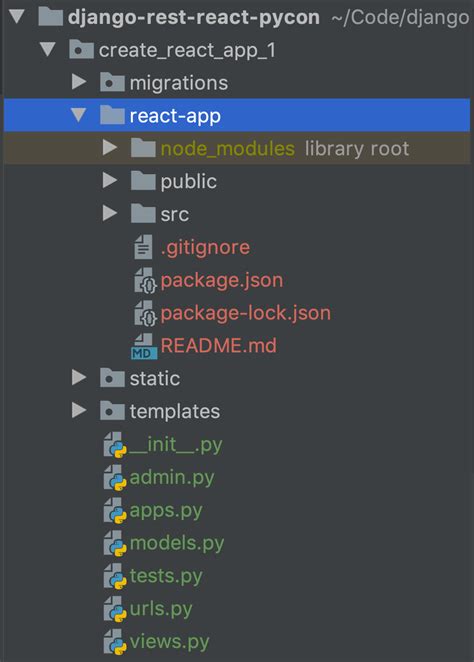Select the src folder label

[175, 215]
